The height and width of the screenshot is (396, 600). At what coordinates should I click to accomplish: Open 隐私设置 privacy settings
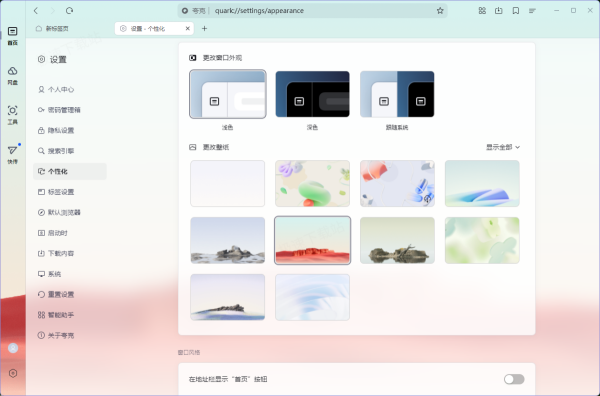[x=70, y=130]
